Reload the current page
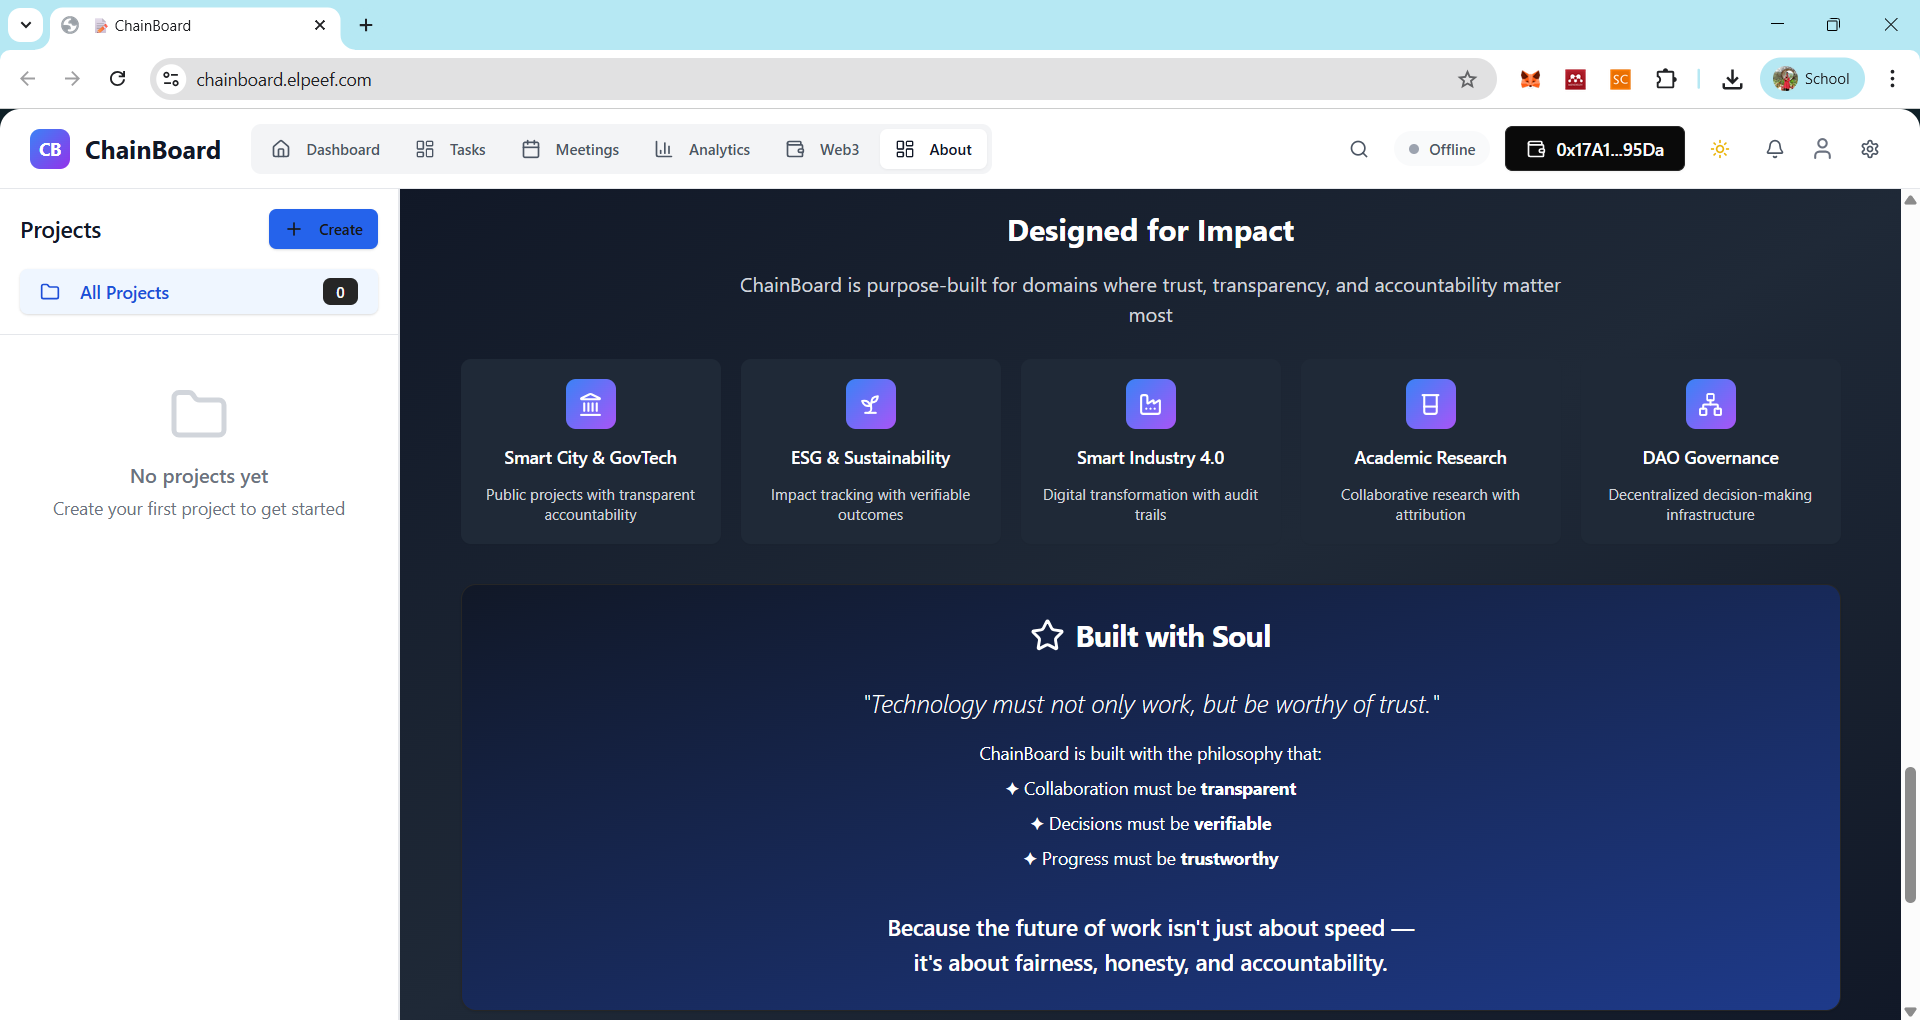Viewport: 1920px width, 1020px height. 117,79
